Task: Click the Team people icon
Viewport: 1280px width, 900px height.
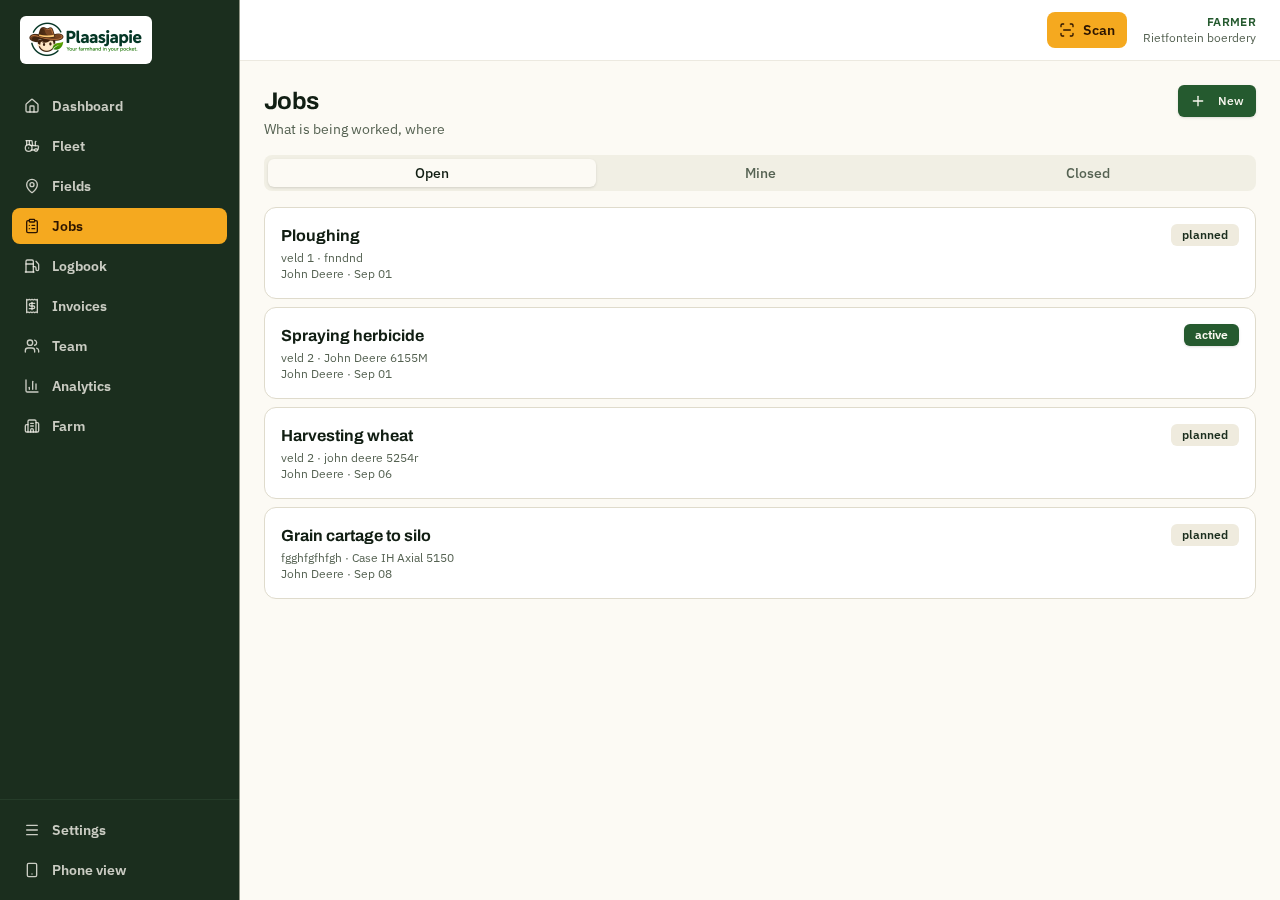Action: coord(32,346)
